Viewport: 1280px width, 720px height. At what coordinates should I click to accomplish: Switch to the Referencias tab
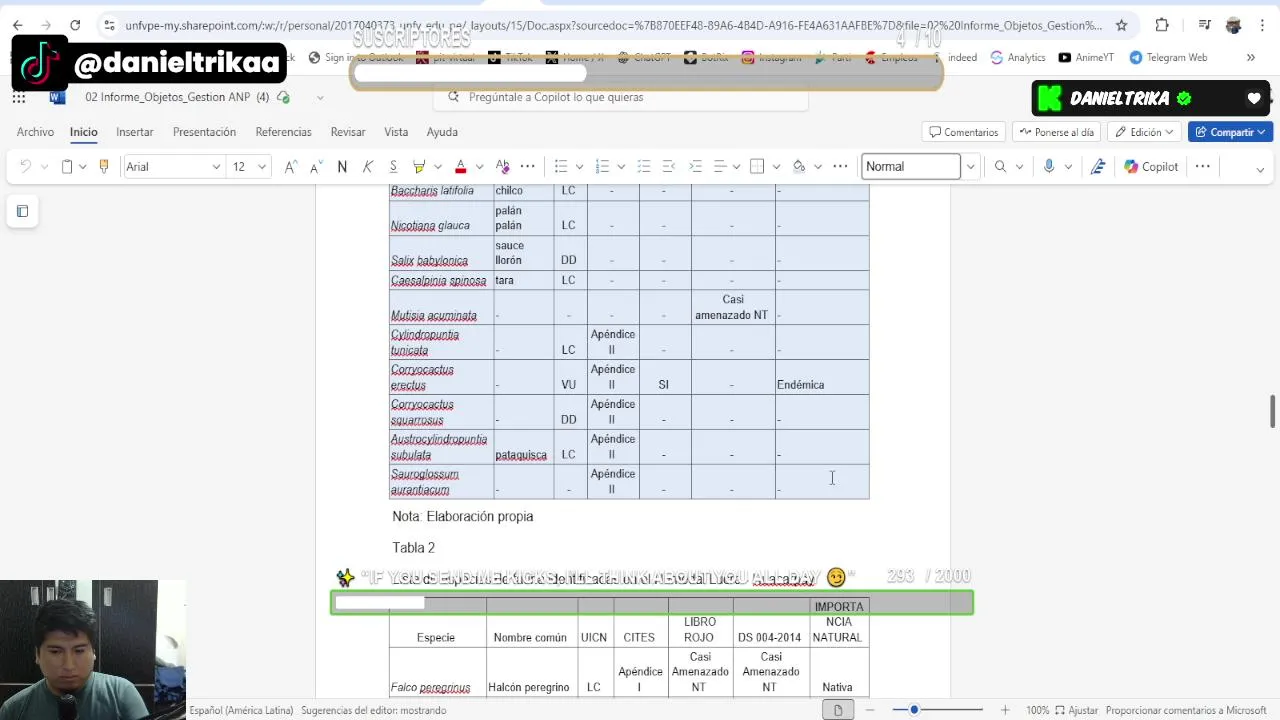[283, 132]
